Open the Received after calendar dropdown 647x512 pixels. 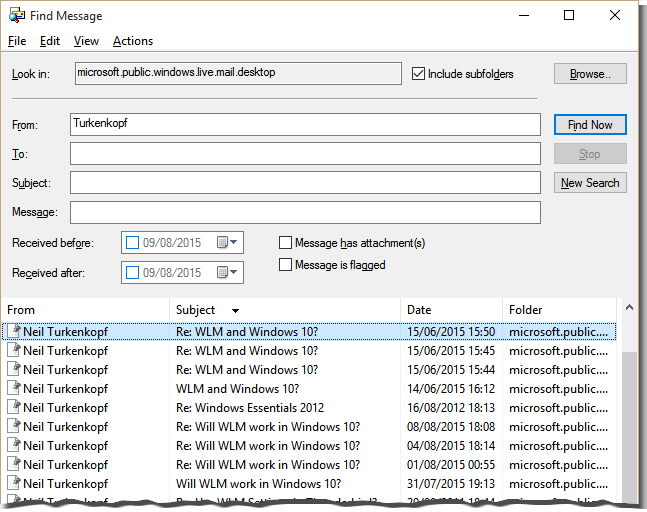pos(227,272)
